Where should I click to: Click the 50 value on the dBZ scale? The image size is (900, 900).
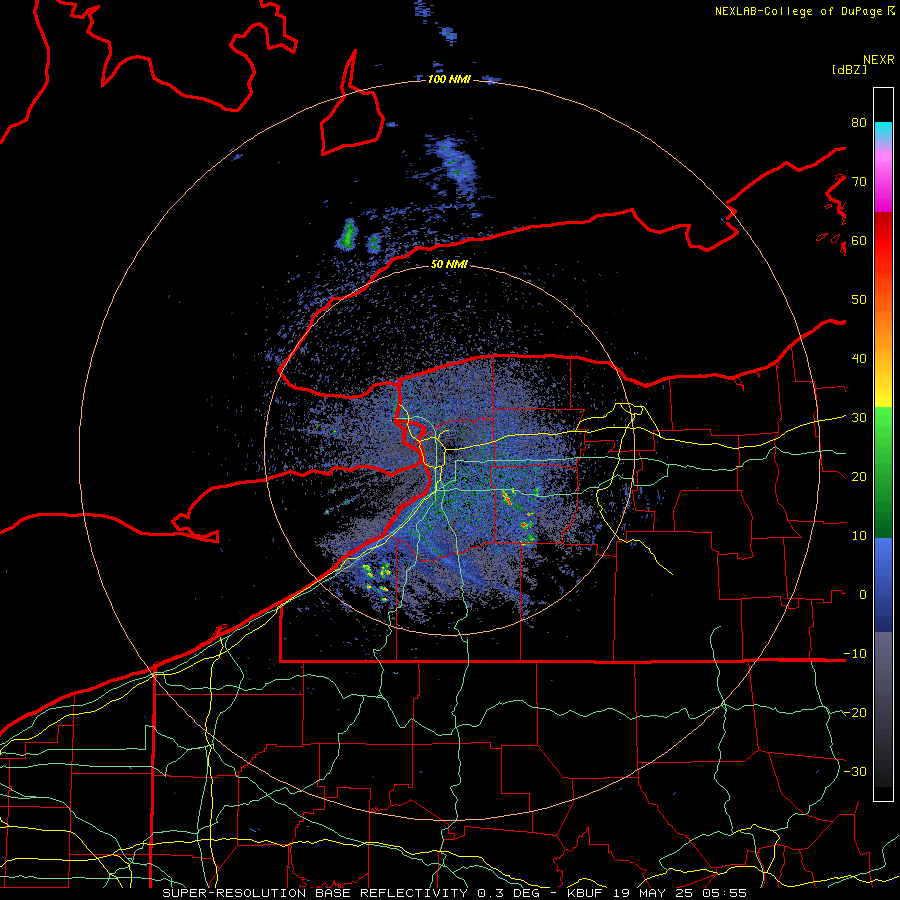pyautogui.click(x=859, y=300)
